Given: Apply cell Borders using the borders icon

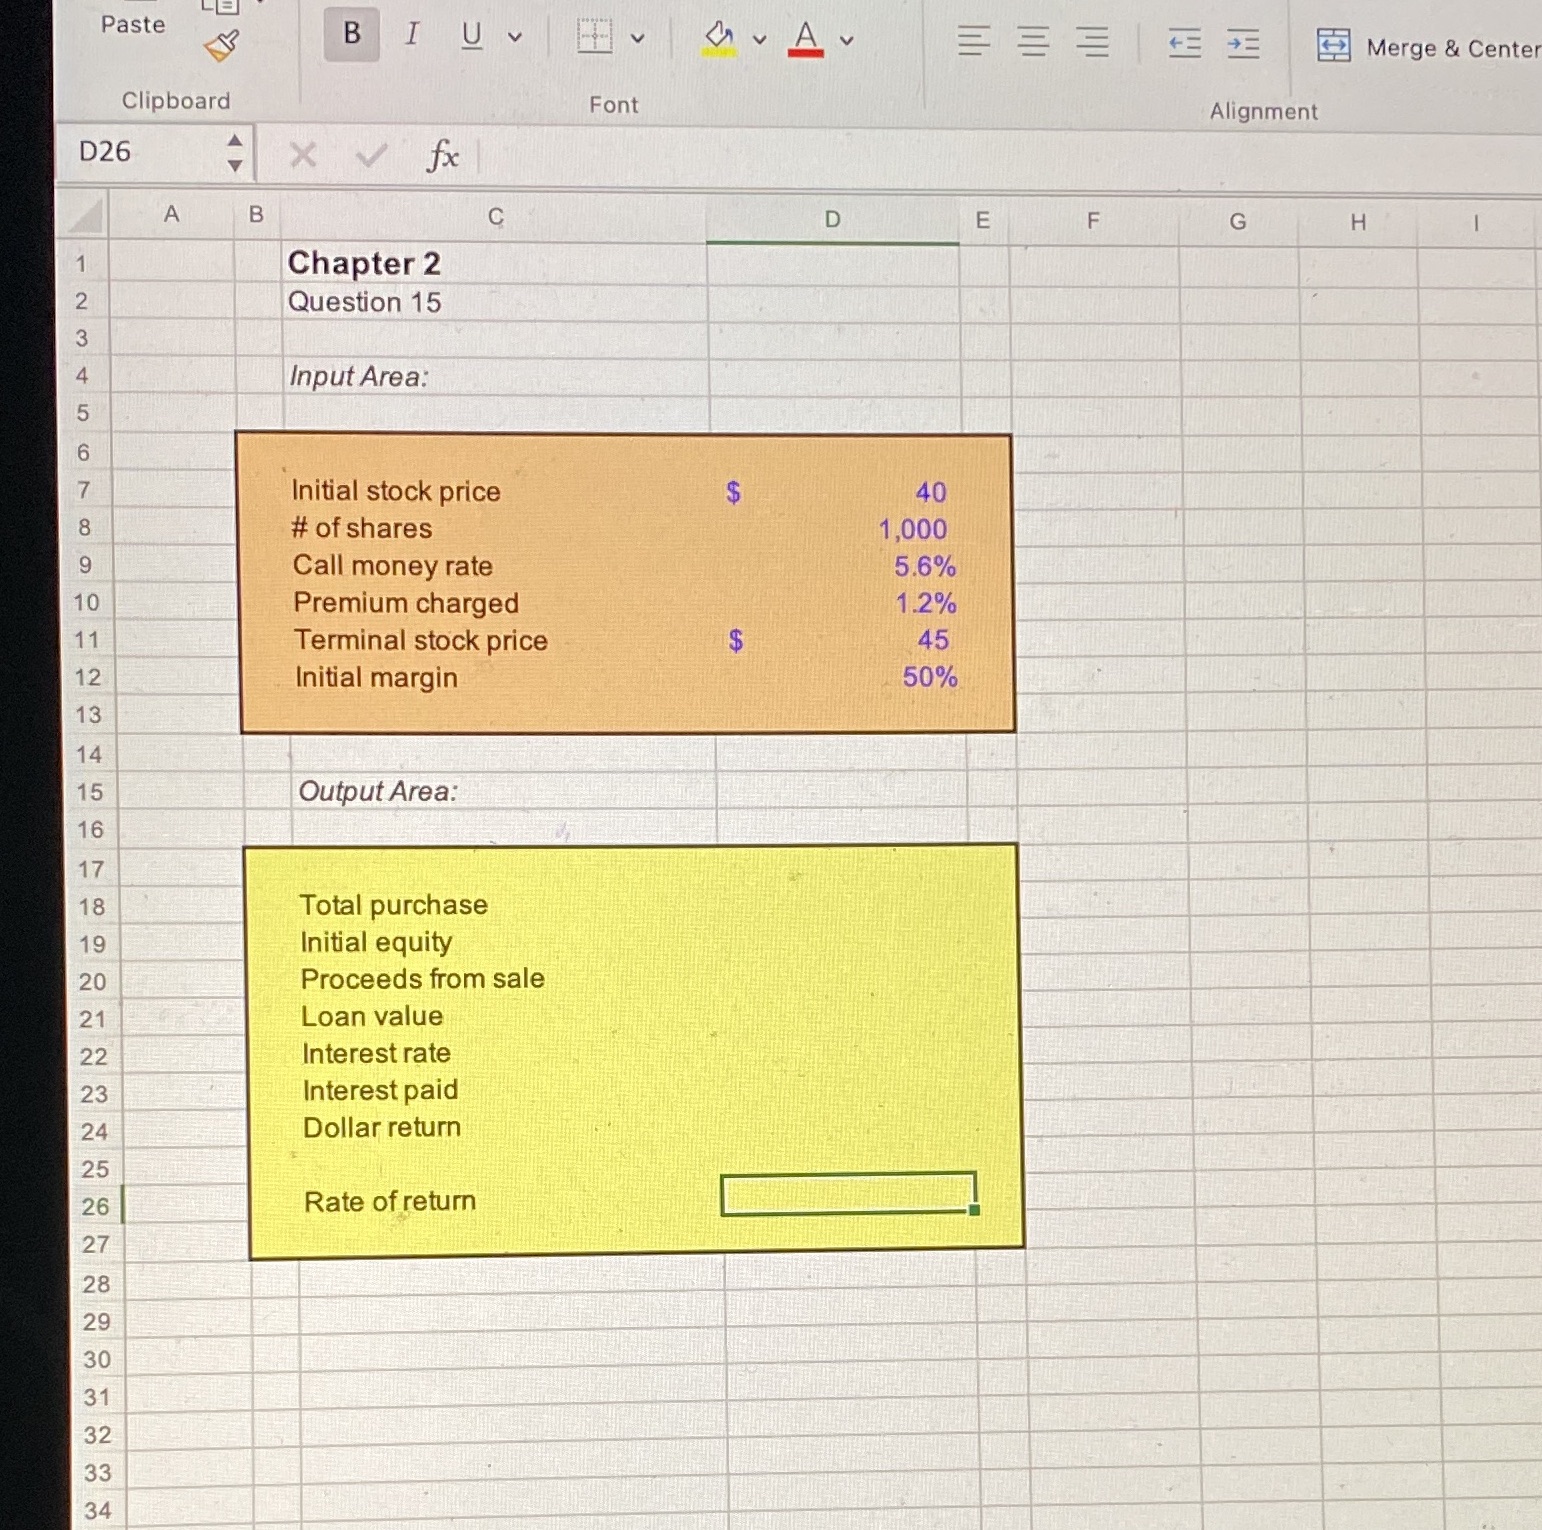Looking at the screenshot, I should 595,37.
